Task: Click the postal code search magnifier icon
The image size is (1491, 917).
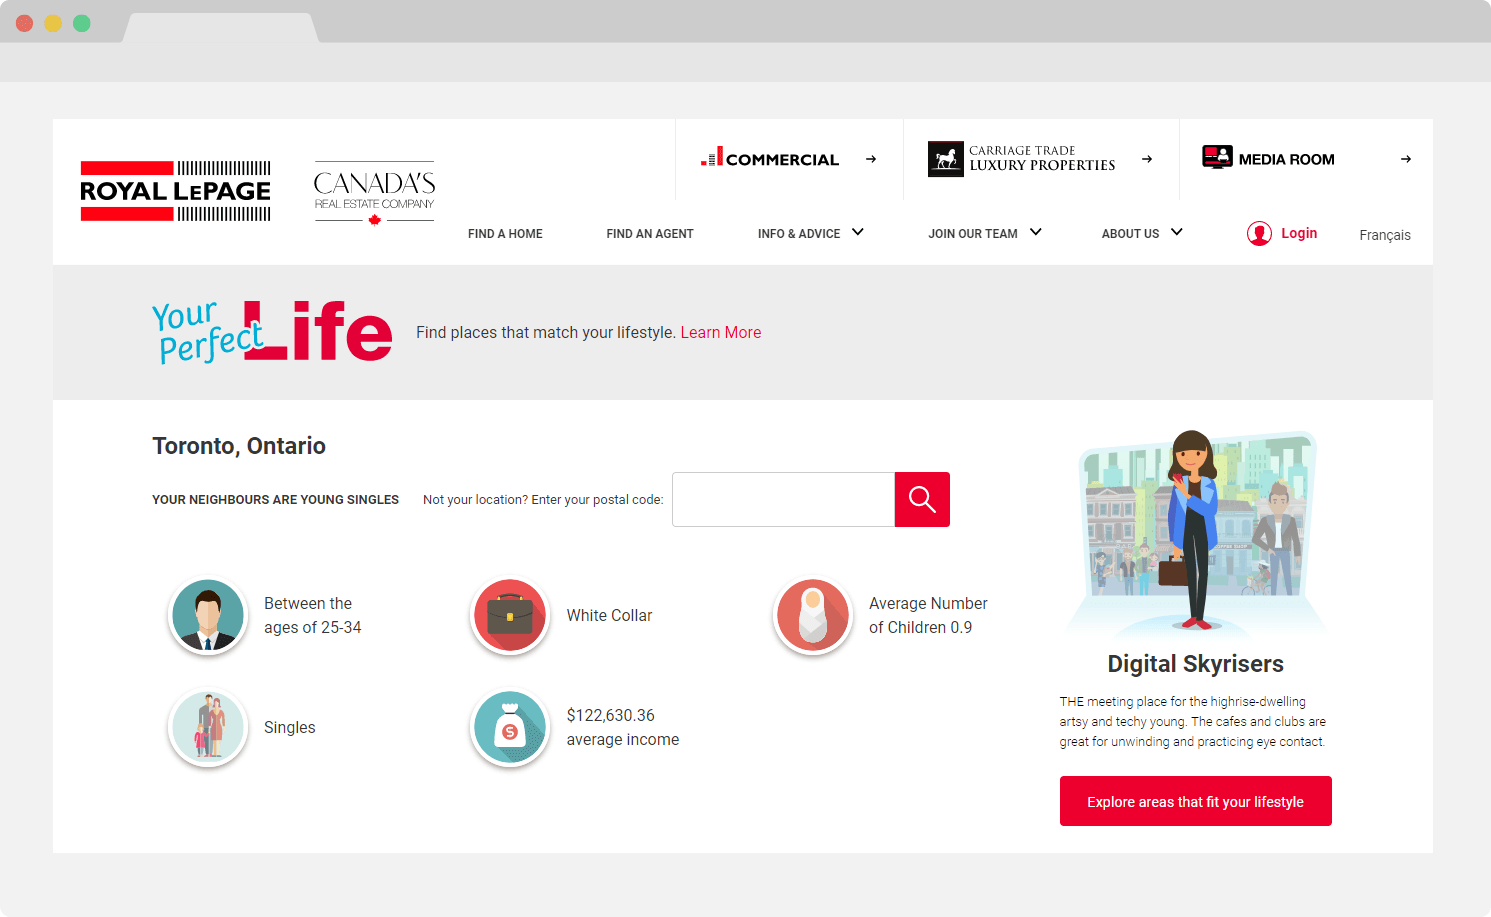Action: coord(921,499)
